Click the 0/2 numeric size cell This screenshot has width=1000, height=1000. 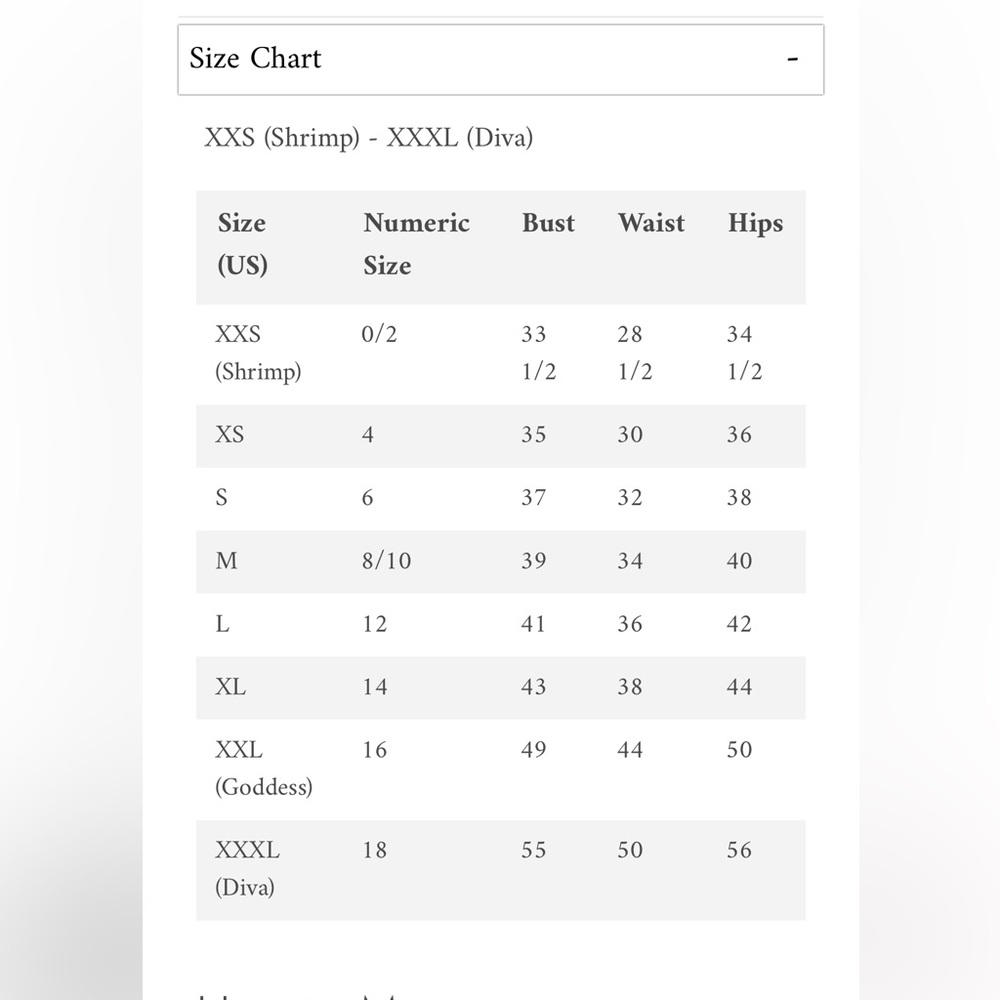tap(379, 335)
